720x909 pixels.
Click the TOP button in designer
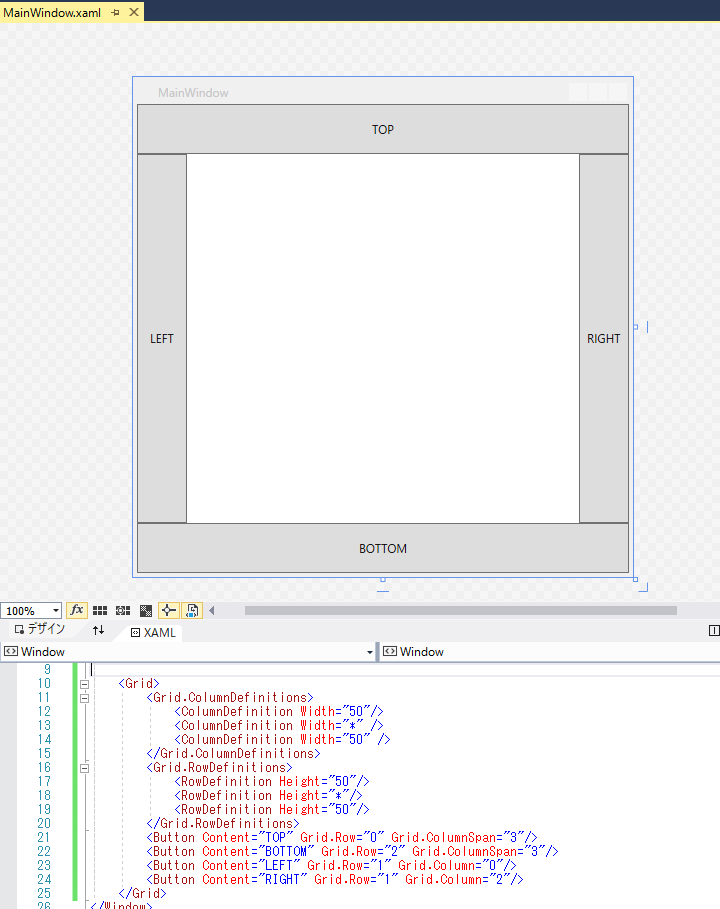click(383, 129)
